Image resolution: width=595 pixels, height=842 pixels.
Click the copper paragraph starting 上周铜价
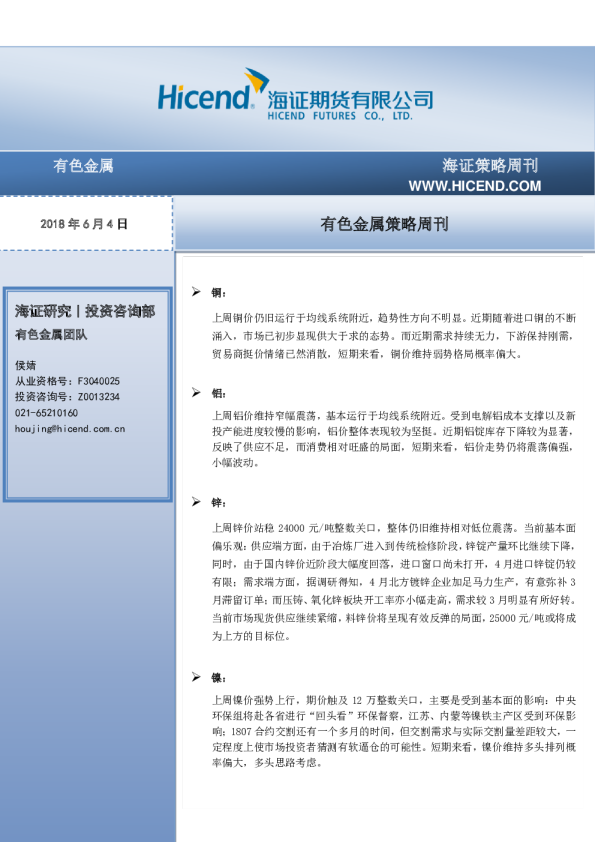pos(394,336)
